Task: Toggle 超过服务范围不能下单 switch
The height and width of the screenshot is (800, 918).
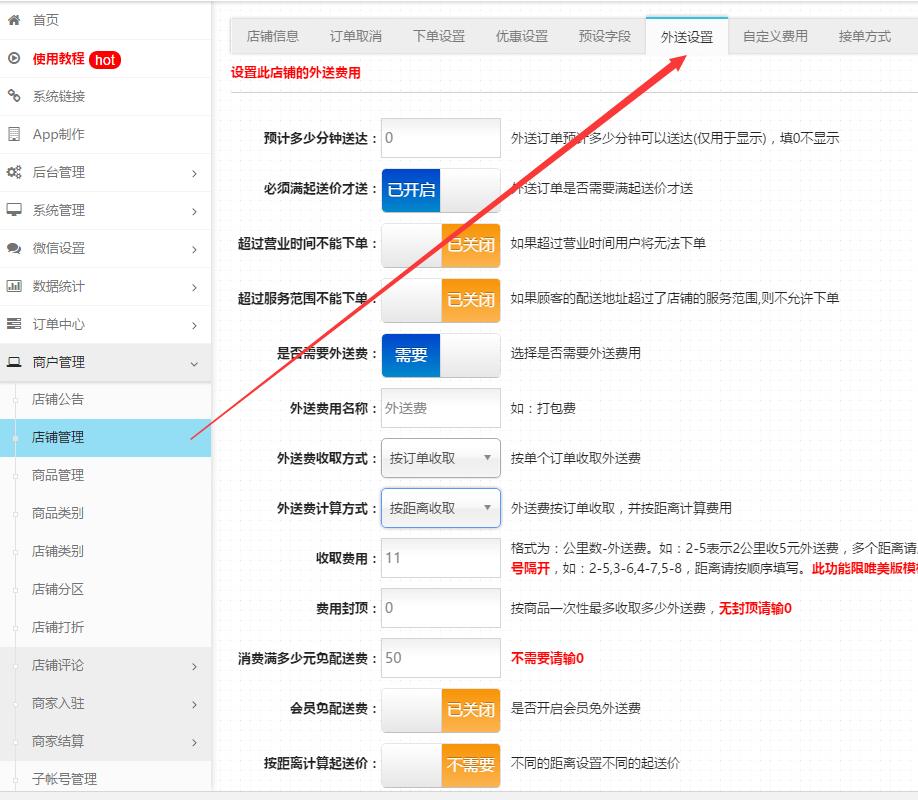Action: (441, 300)
